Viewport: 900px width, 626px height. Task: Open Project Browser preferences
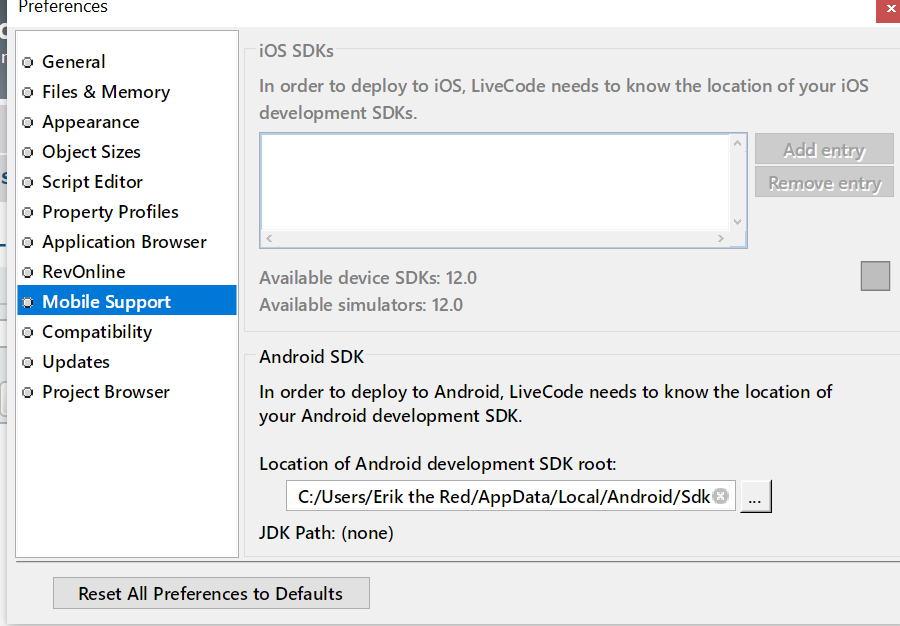106,392
